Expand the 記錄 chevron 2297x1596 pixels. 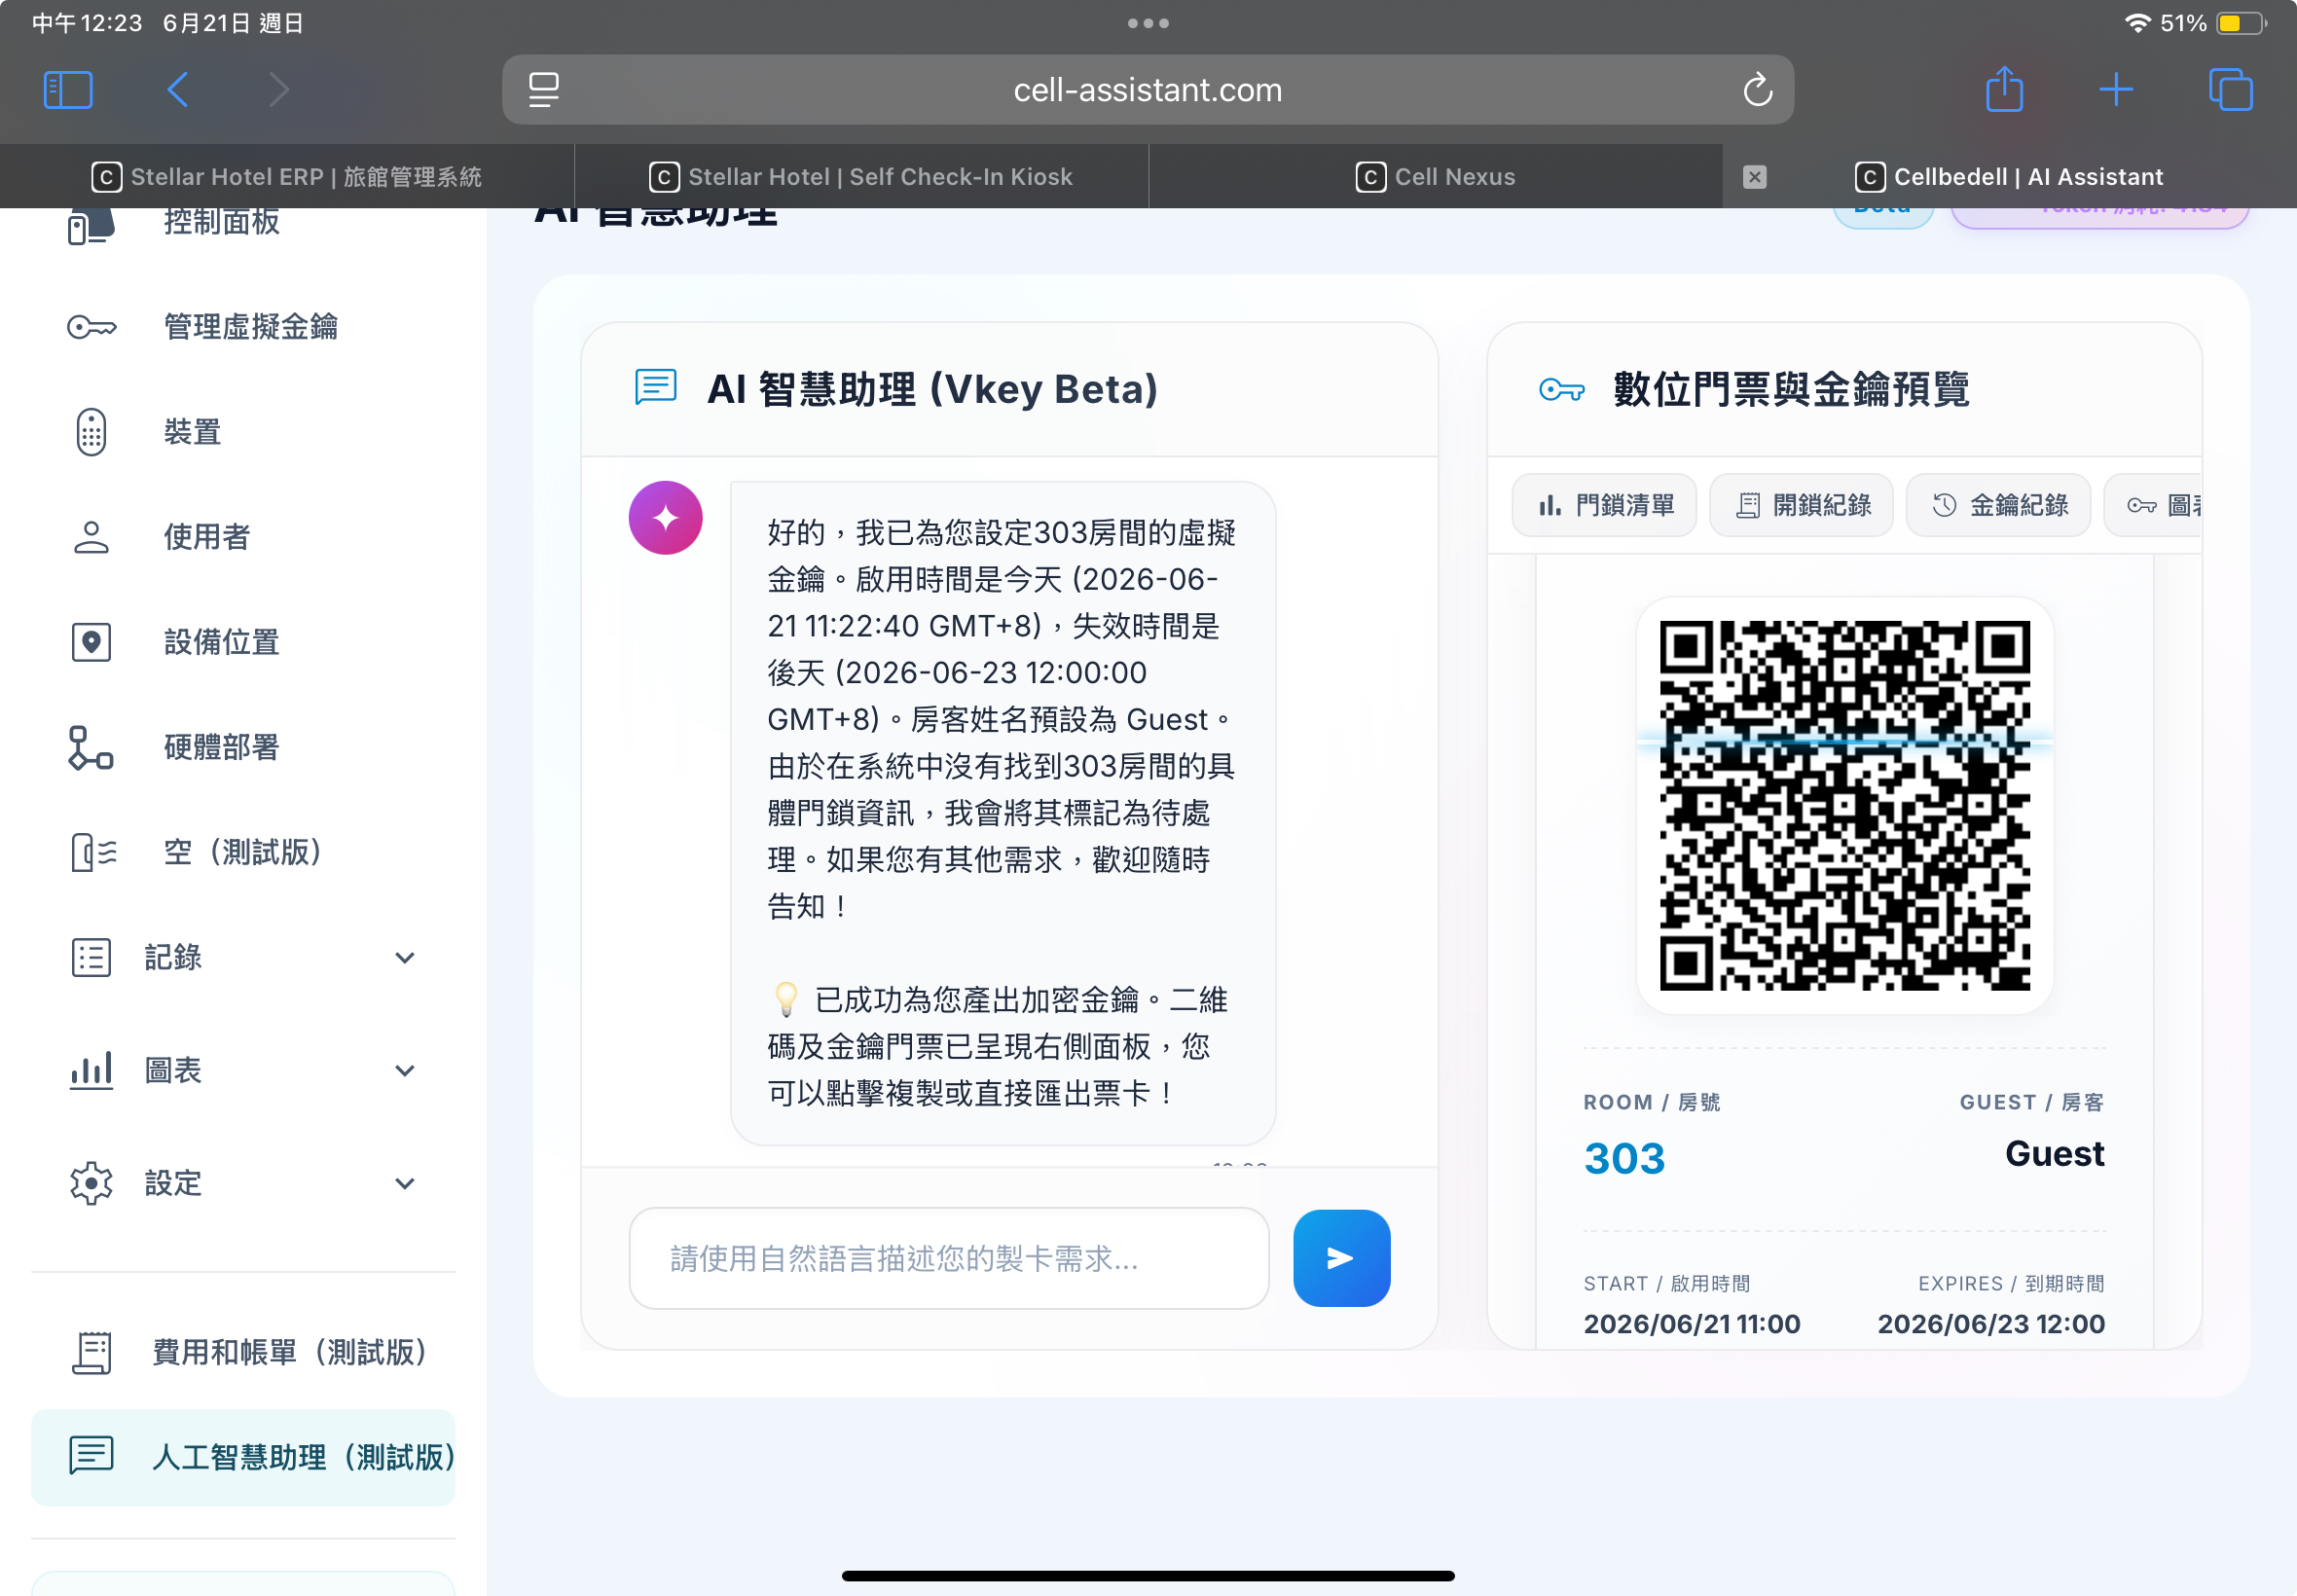click(405, 958)
